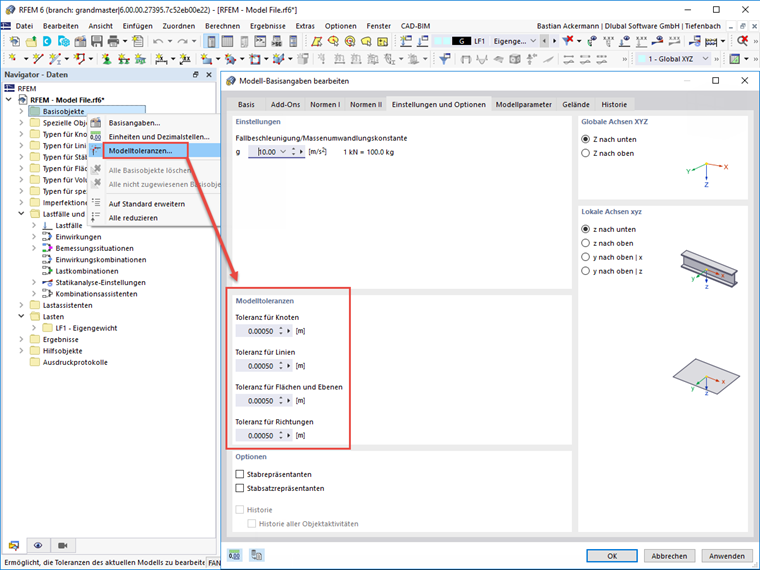
Task: Click the new model toolbar icon
Action: [x=15, y=41]
